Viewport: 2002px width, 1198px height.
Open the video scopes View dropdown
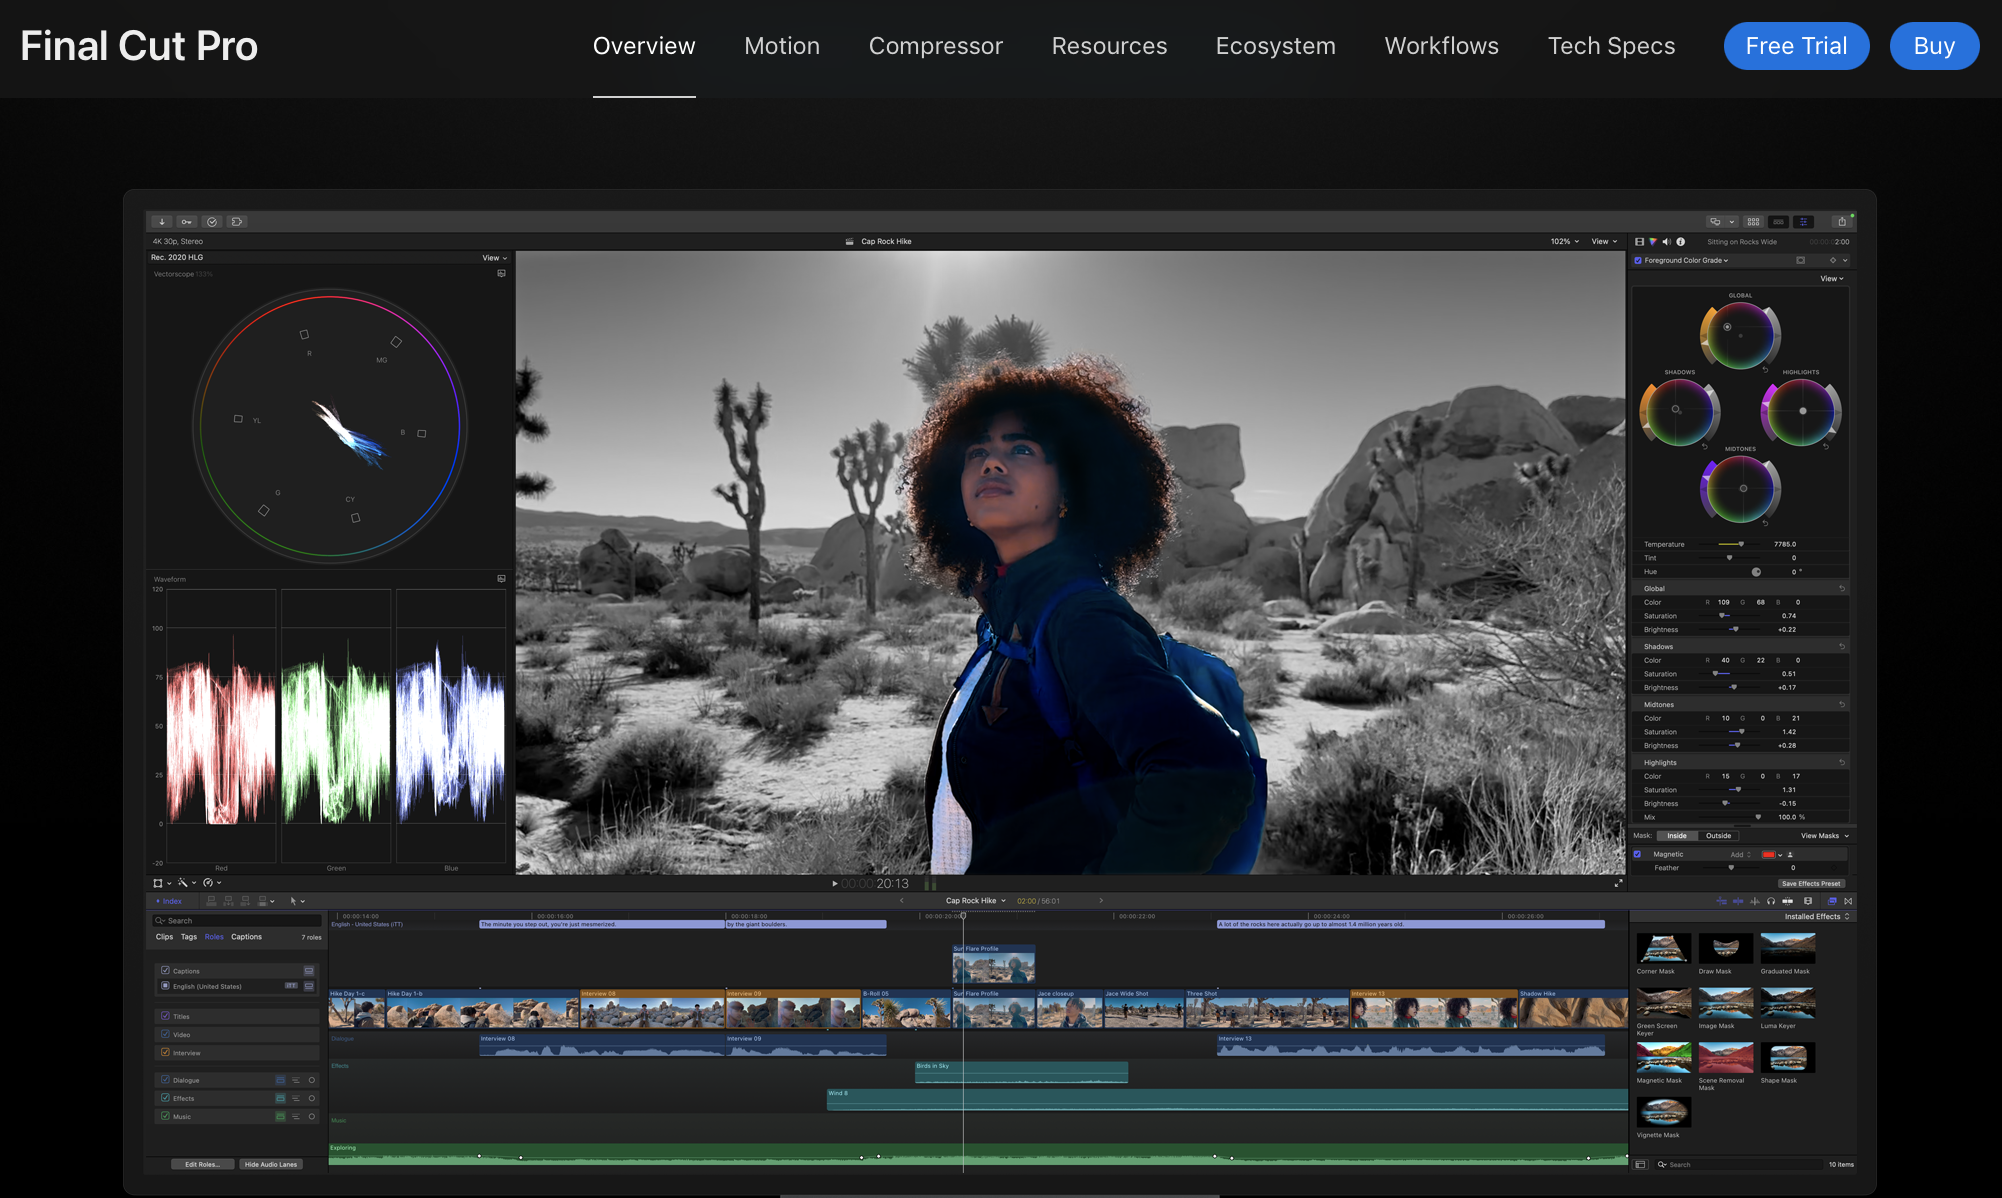(x=494, y=258)
